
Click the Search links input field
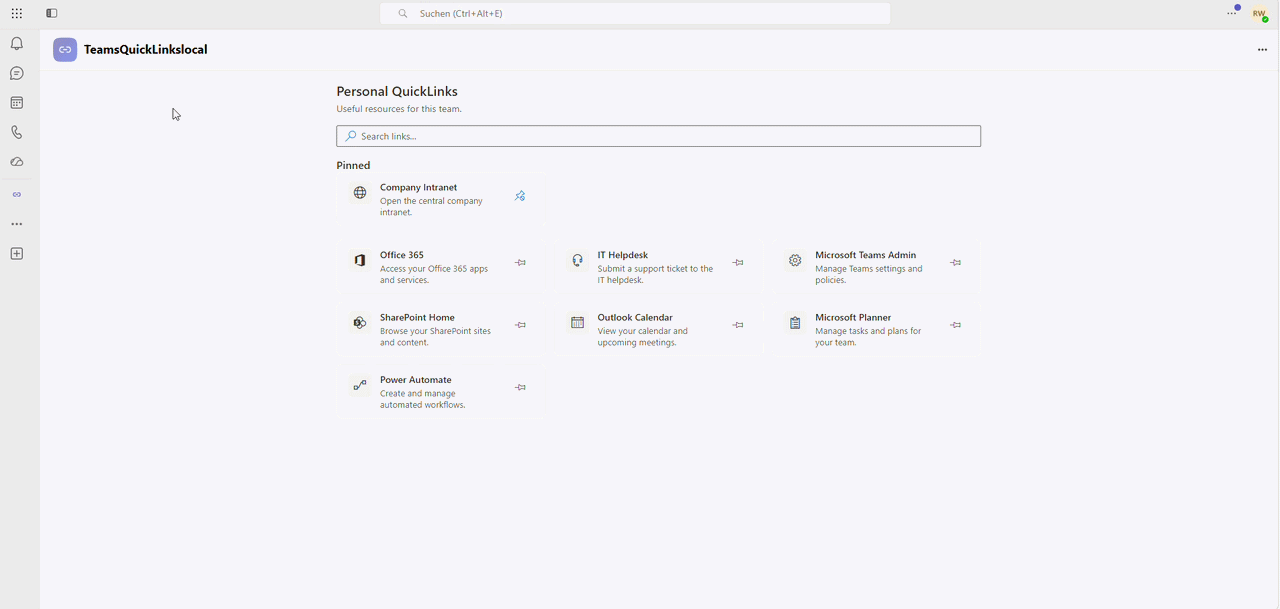[659, 136]
